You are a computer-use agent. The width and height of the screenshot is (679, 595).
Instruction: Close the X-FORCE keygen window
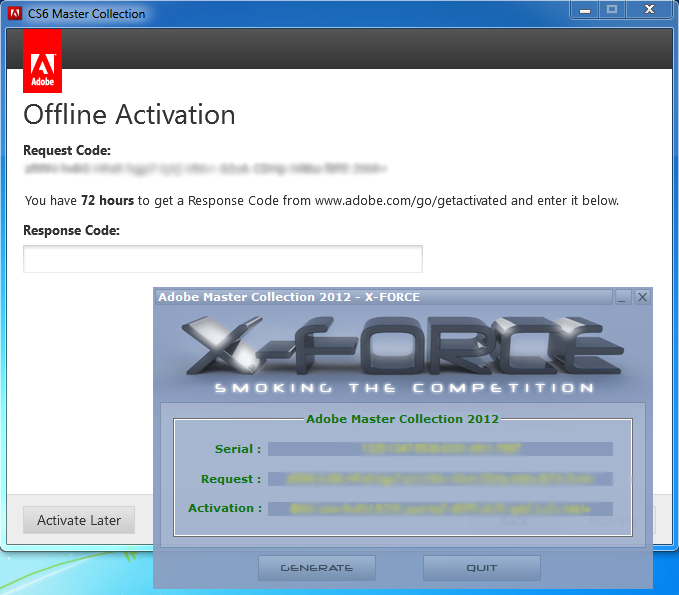tap(643, 297)
